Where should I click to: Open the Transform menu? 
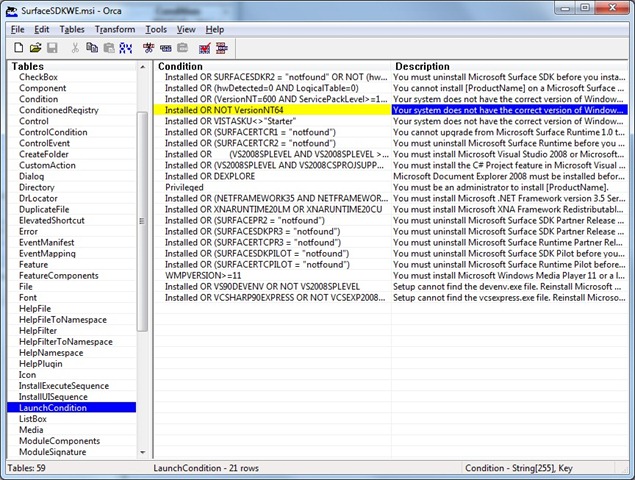pos(115,30)
